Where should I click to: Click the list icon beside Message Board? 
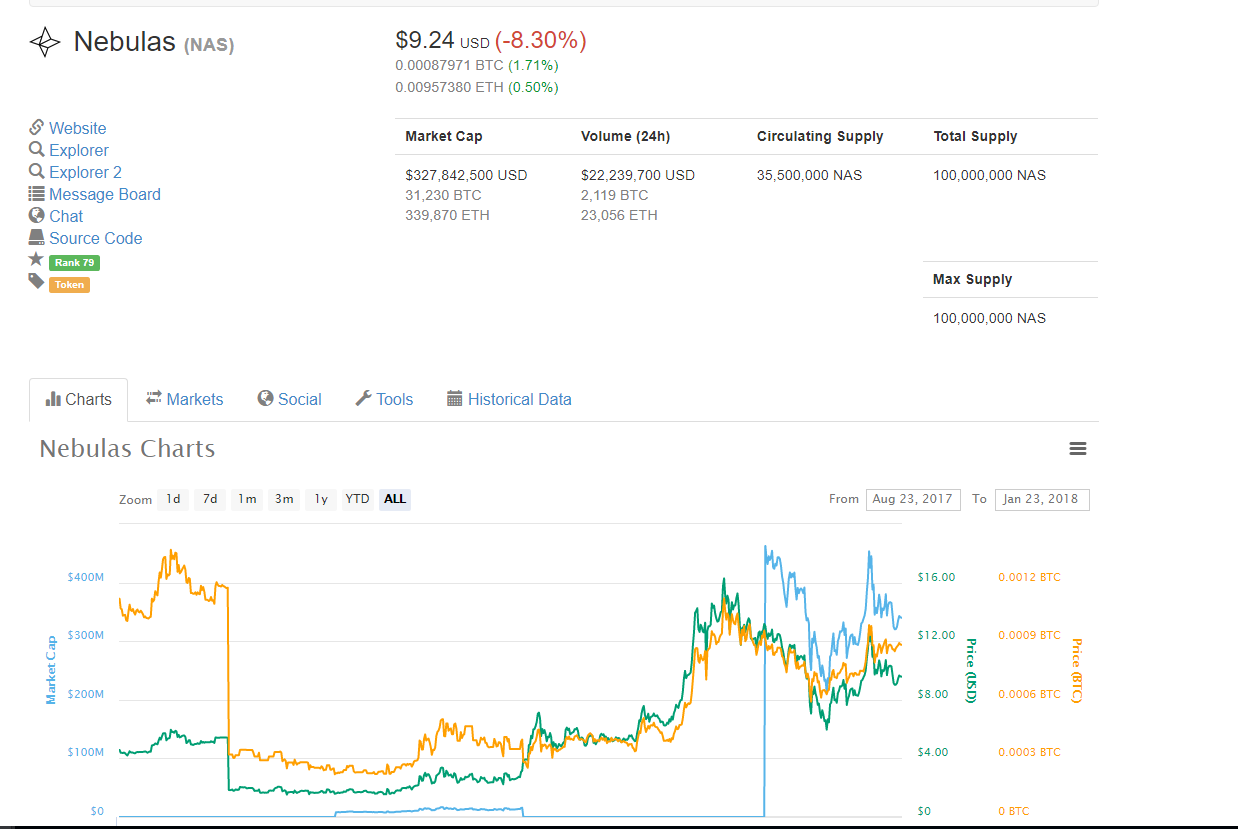point(37,194)
